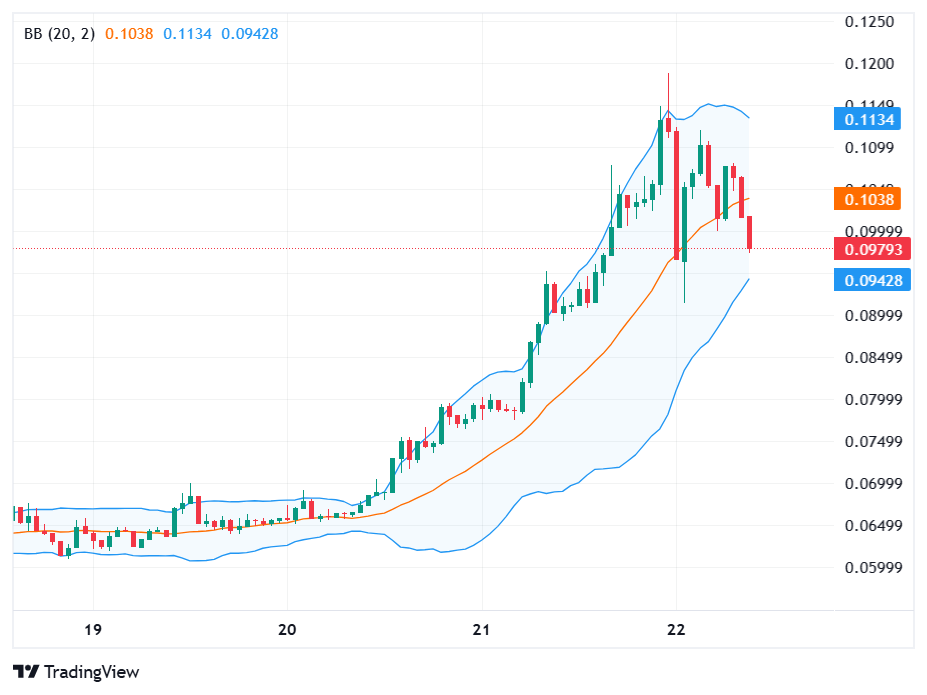The width and height of the screenshot is (927, 695).
Task: Select blue 0.1134 tag on the price axis
Action: (867, 119)
